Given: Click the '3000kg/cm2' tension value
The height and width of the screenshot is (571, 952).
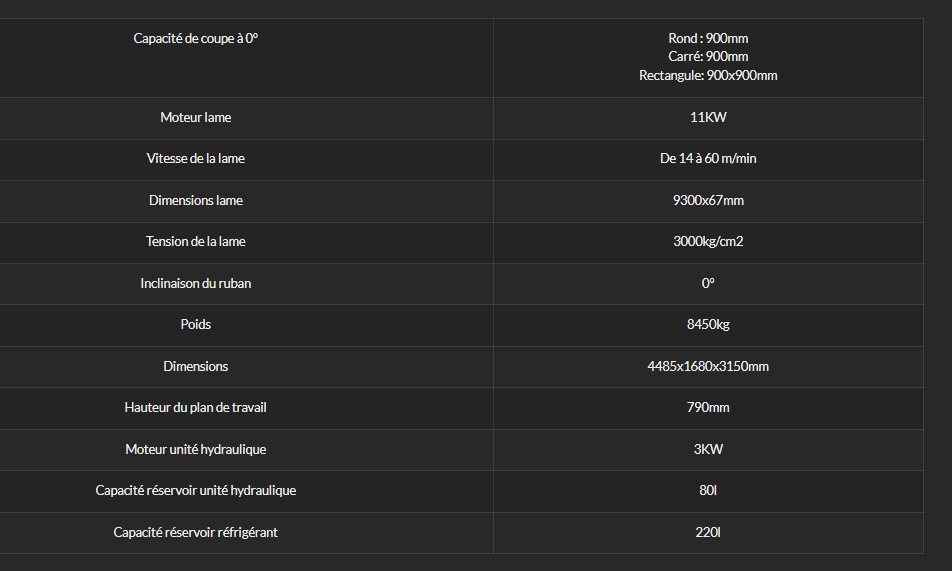Looking at the screenshot, I should [708, 242].
